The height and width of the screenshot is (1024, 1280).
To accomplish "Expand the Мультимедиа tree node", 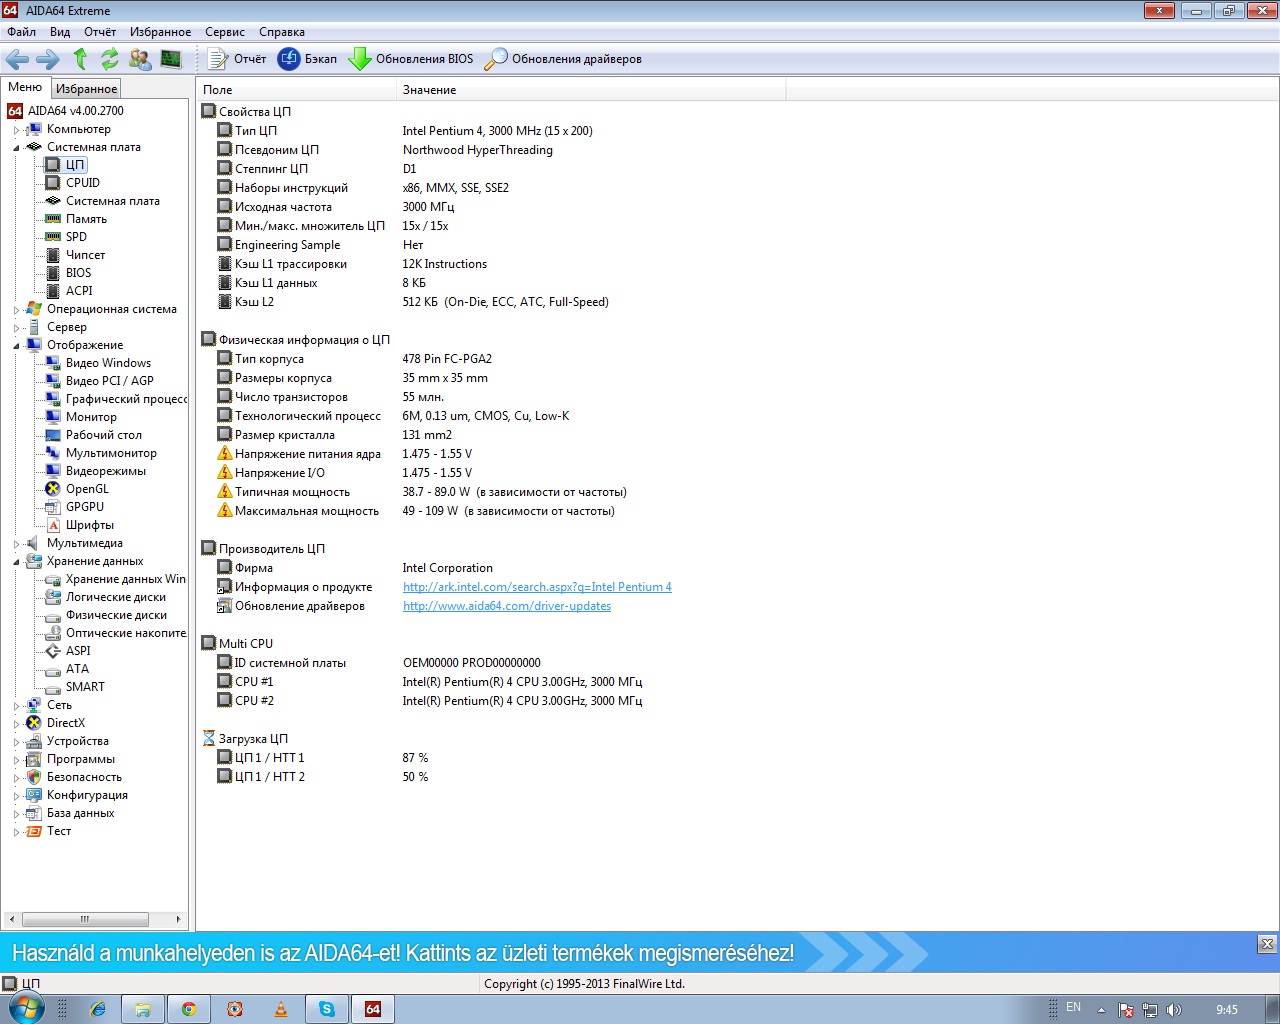I will click(16, 544).
